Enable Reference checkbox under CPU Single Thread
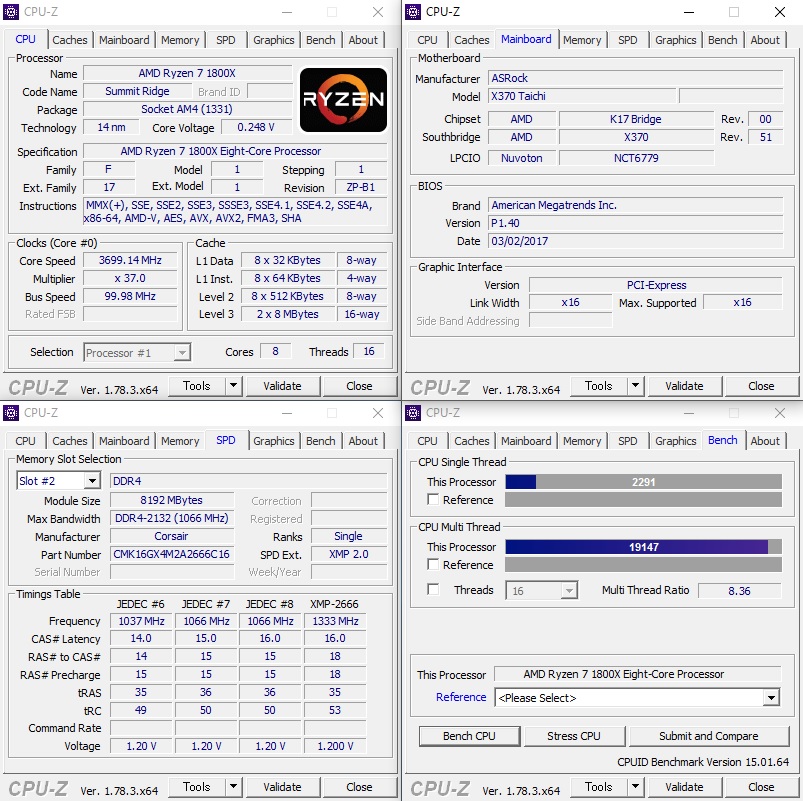The width and height of the screenshot is (803, 801). (x=433, y=499)
